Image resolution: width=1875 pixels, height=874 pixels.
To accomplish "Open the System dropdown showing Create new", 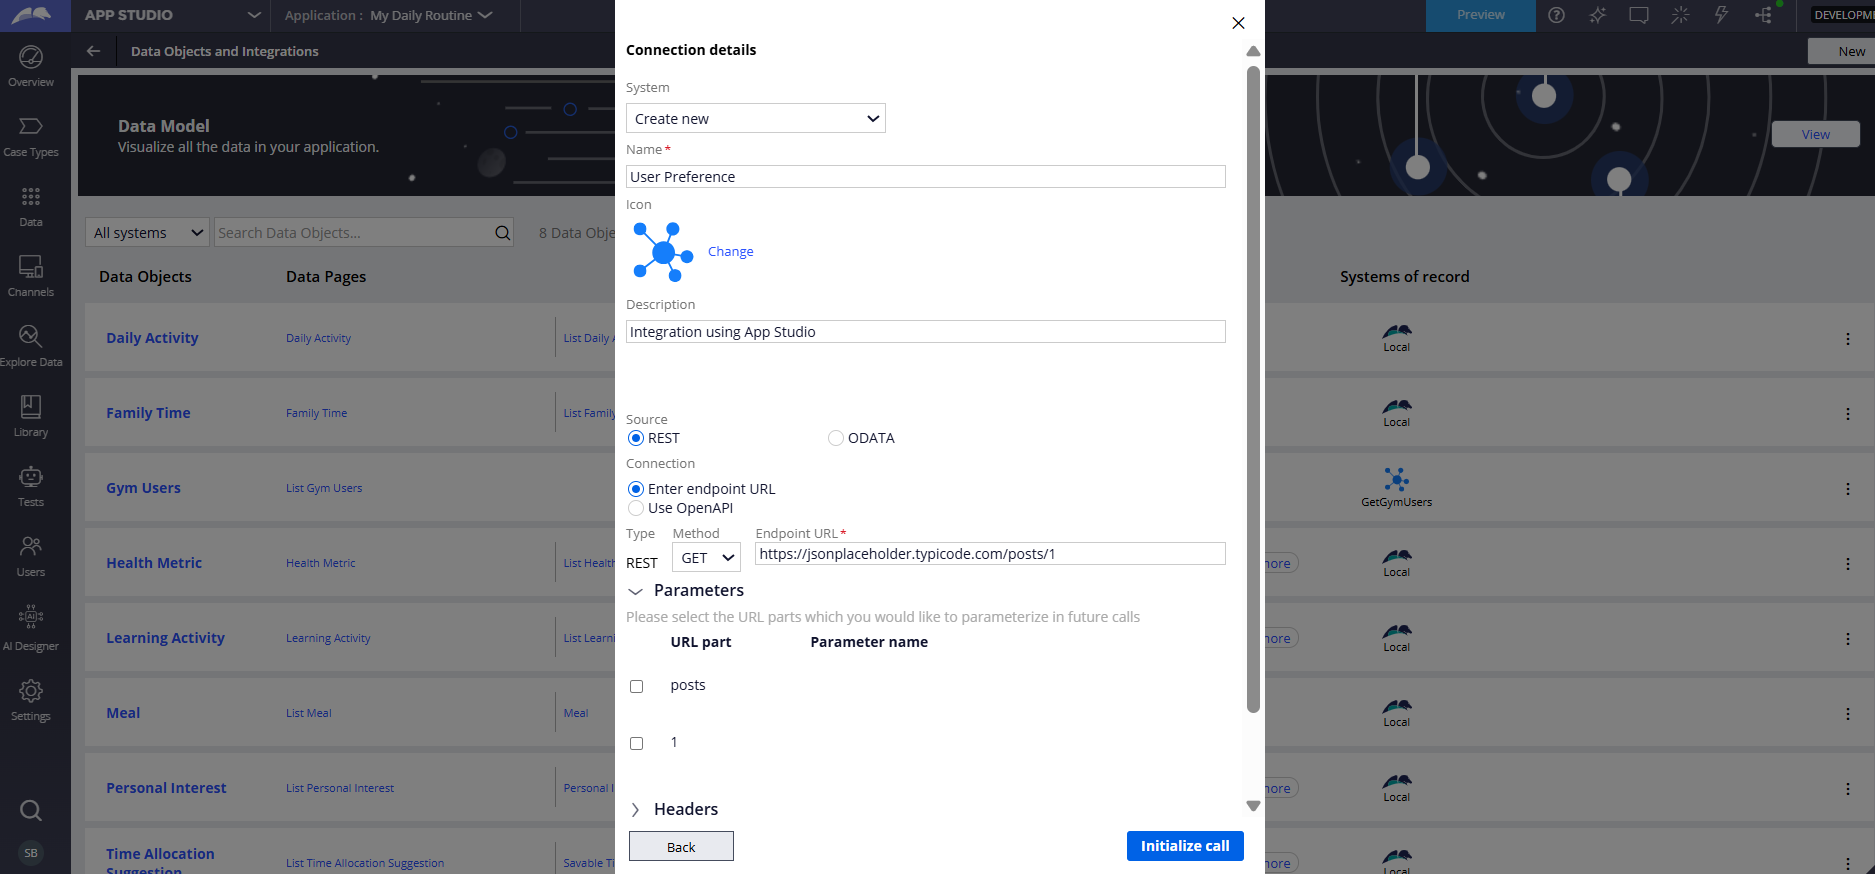I will tap(755, 119).
